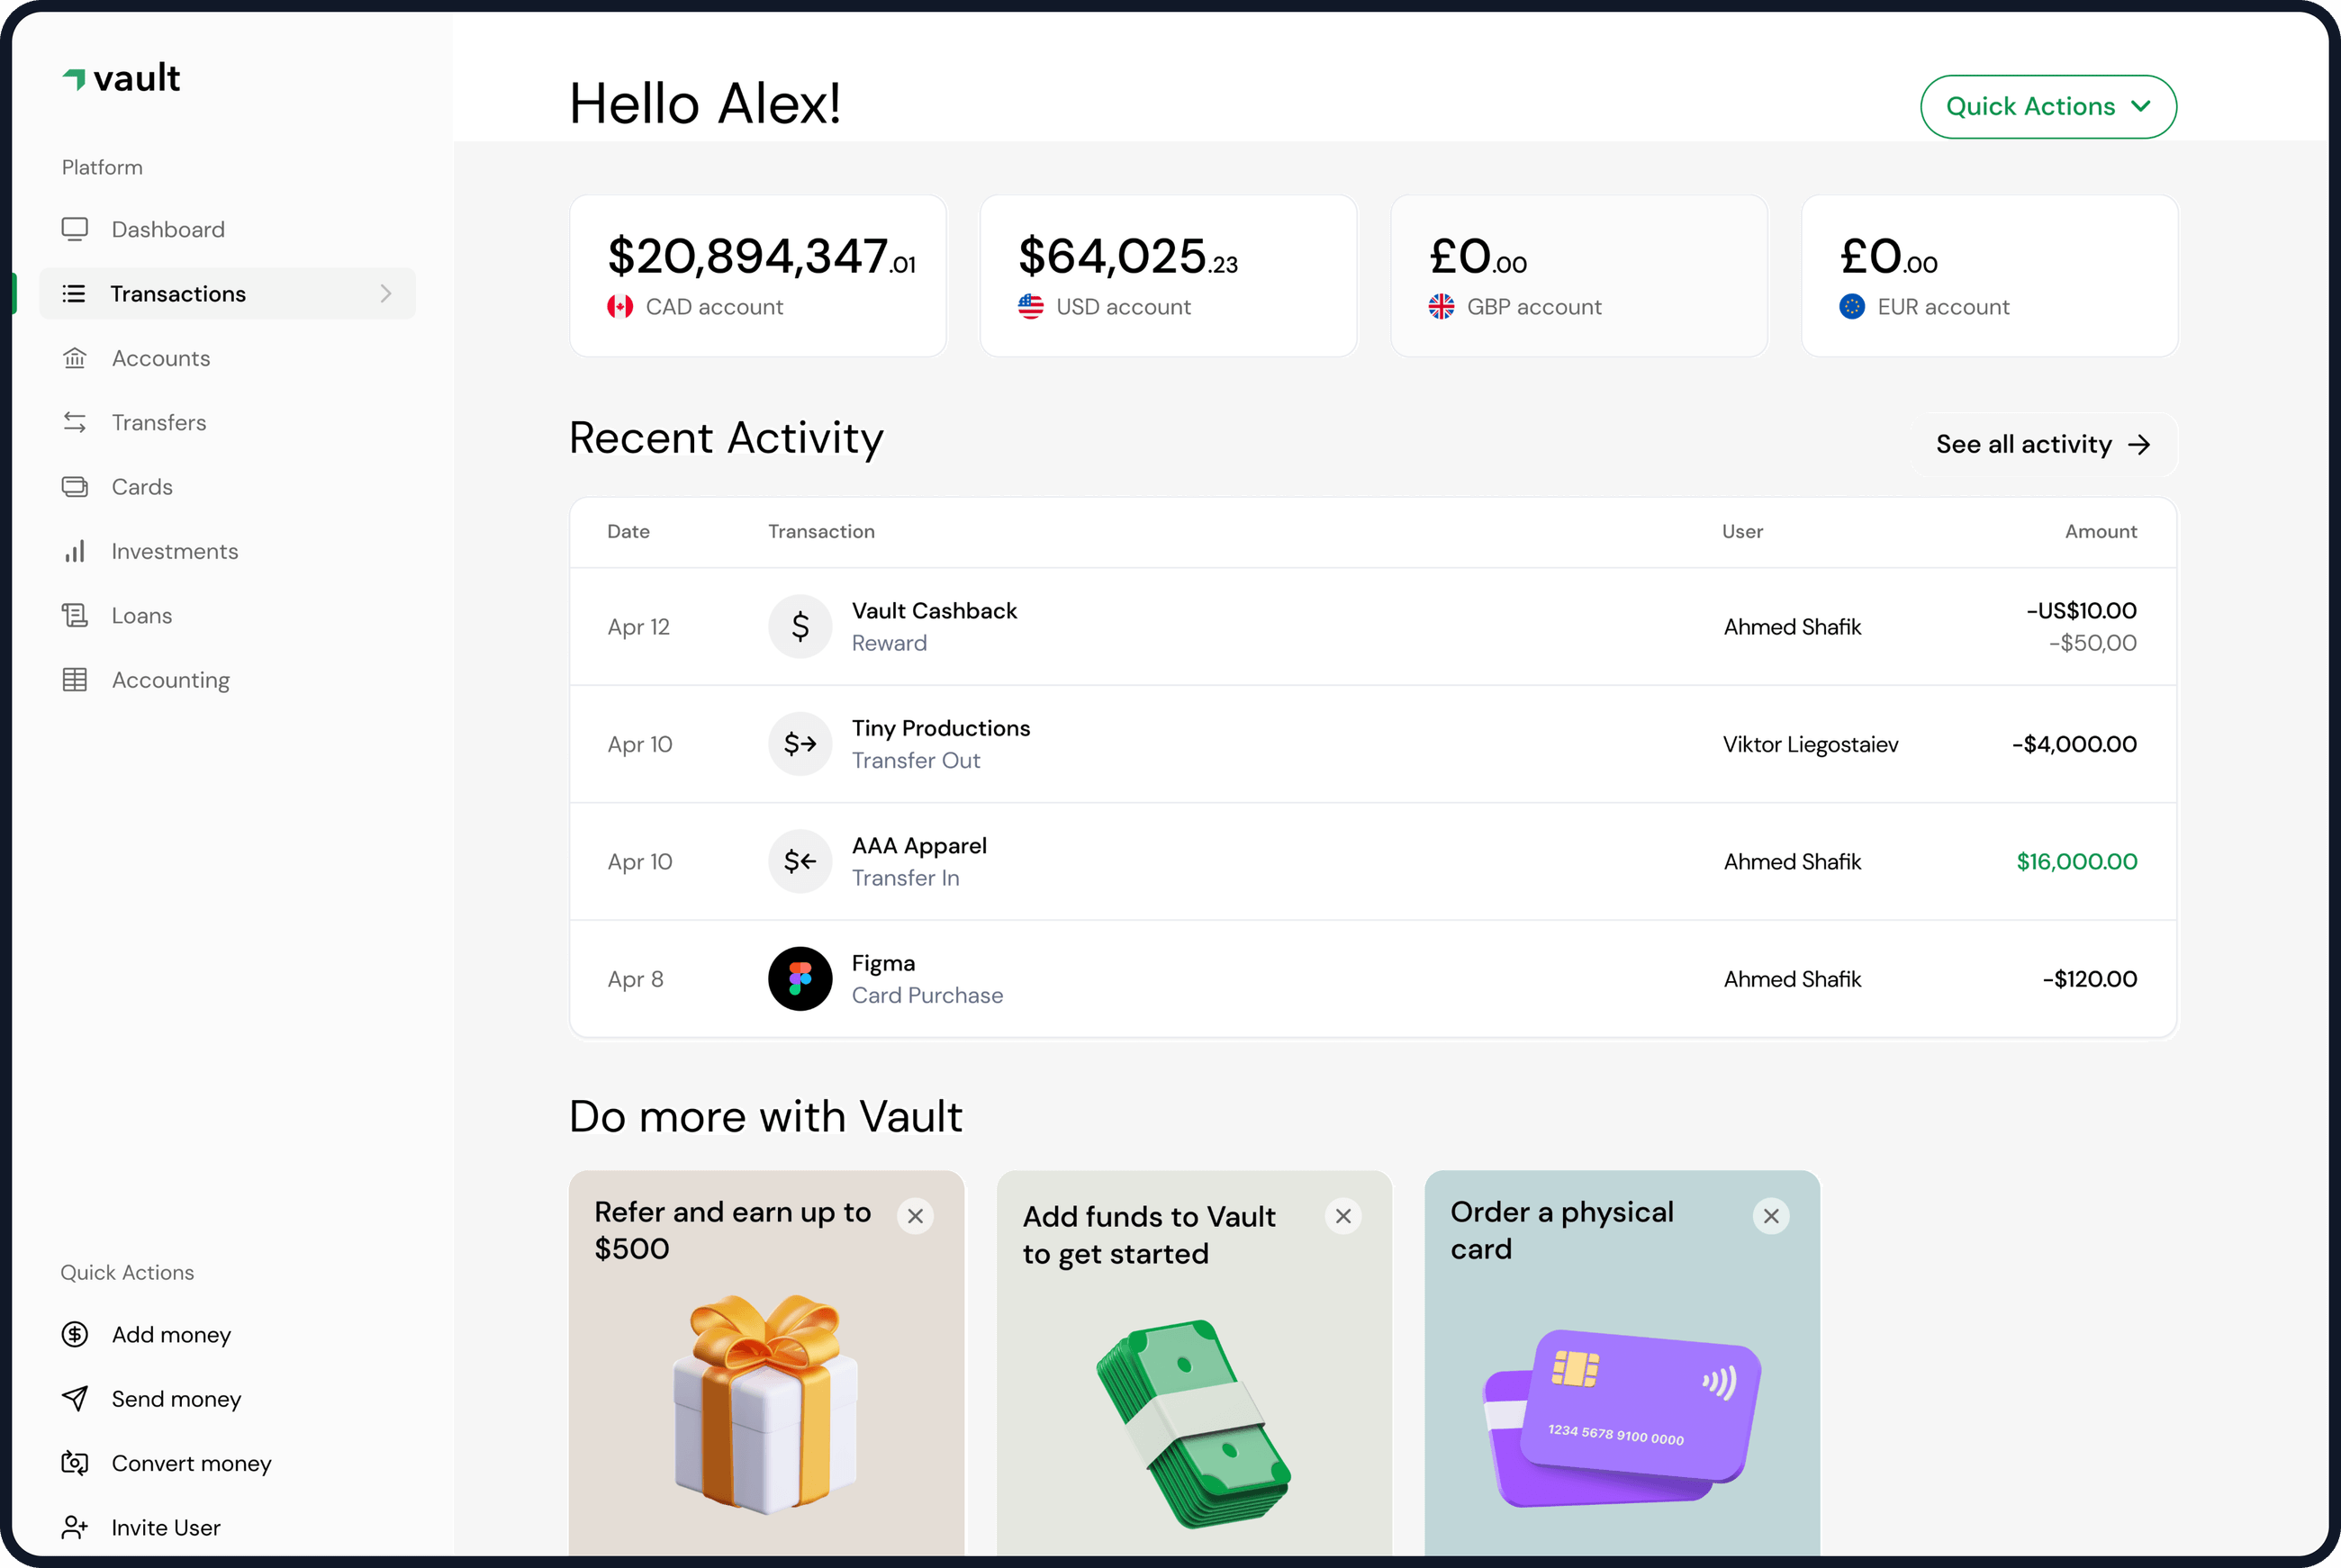Dismiss the Refer and earn card
This screenshot has height=1568, width=2341.
coord(915,1216)
